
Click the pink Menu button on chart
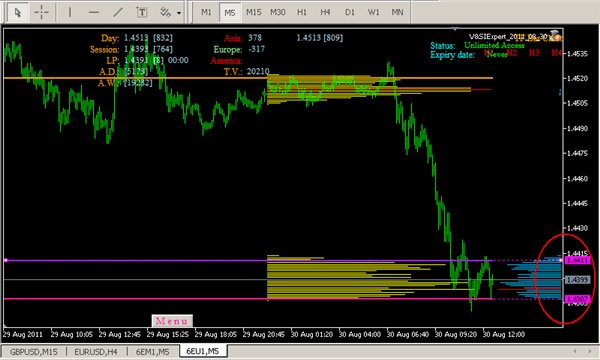172,321
